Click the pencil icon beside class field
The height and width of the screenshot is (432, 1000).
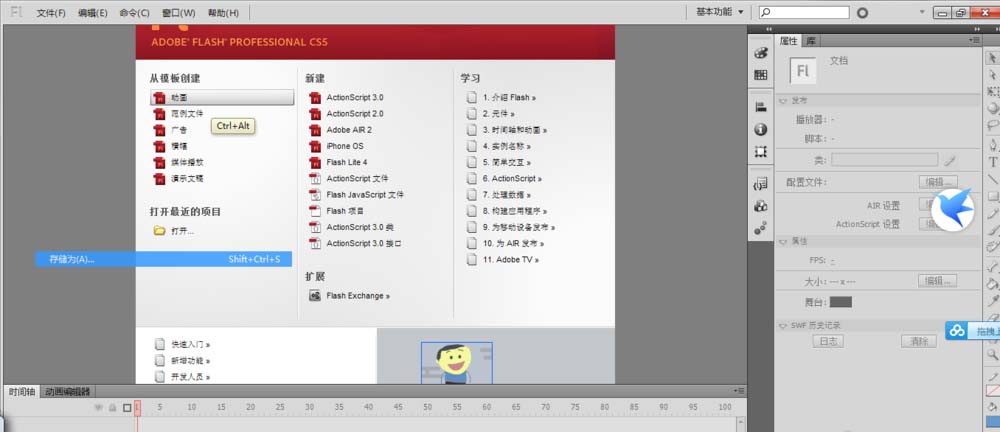[x=950, y=160]
